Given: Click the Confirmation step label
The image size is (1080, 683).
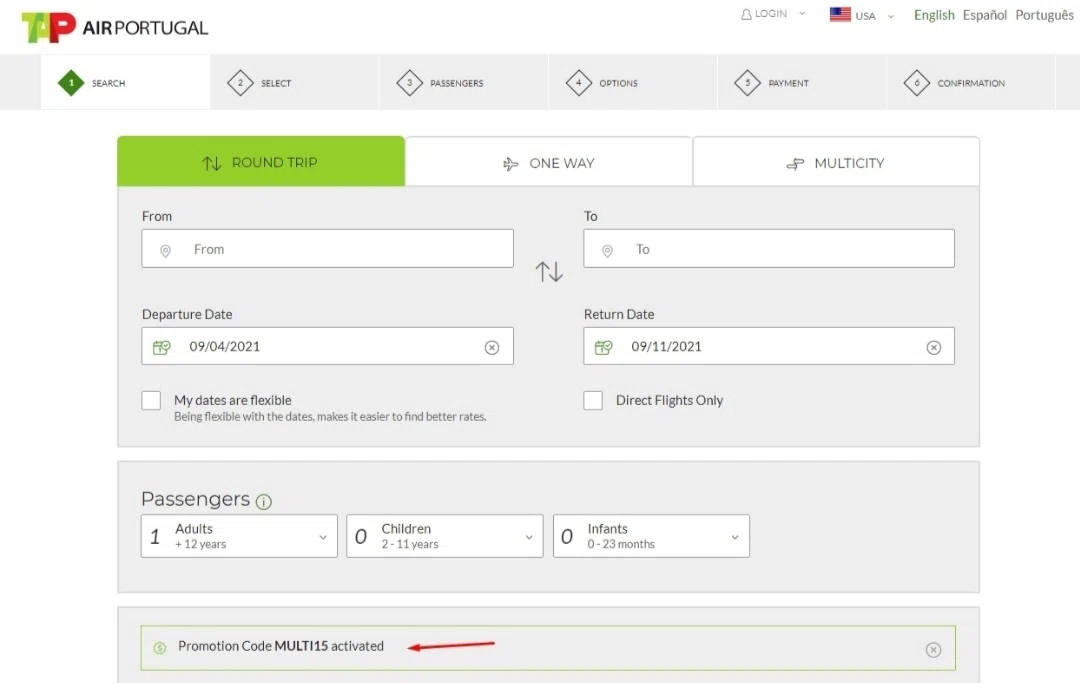Looking at the screenshot, I should 970,83.
